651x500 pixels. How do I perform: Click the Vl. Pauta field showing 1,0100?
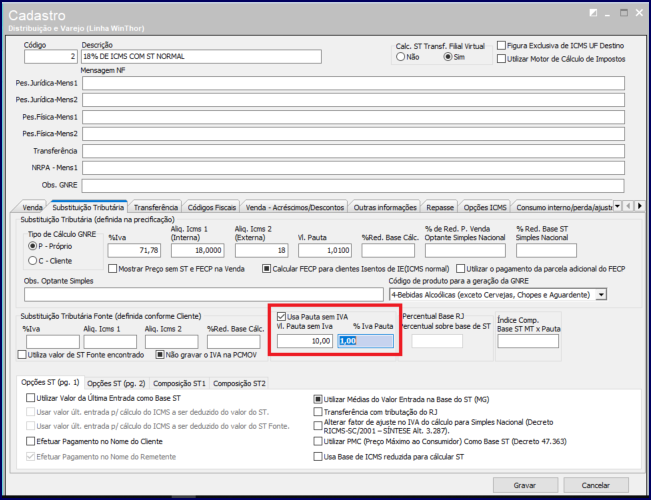click(325, 250)
